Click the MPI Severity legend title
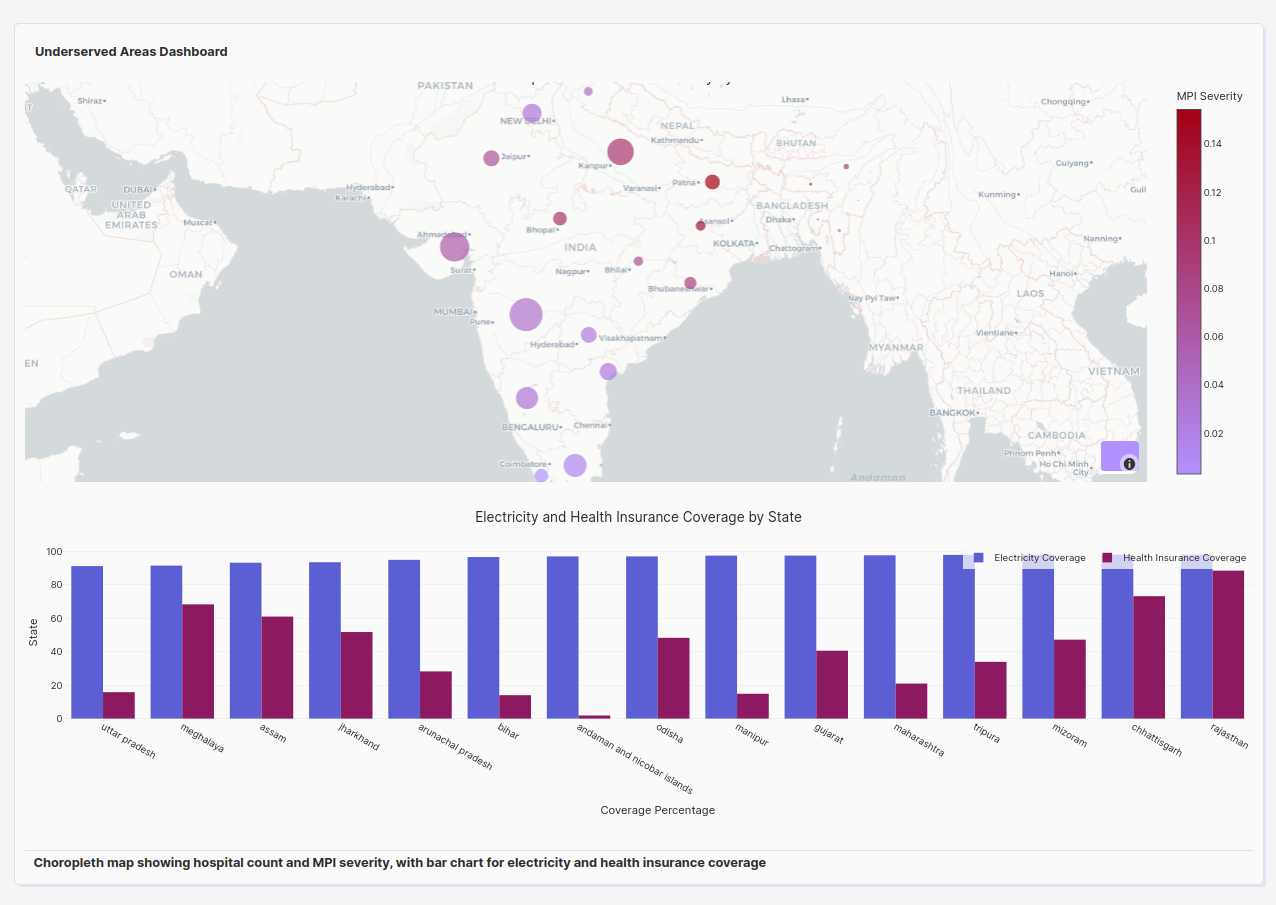 click(x=1209, y=96)
